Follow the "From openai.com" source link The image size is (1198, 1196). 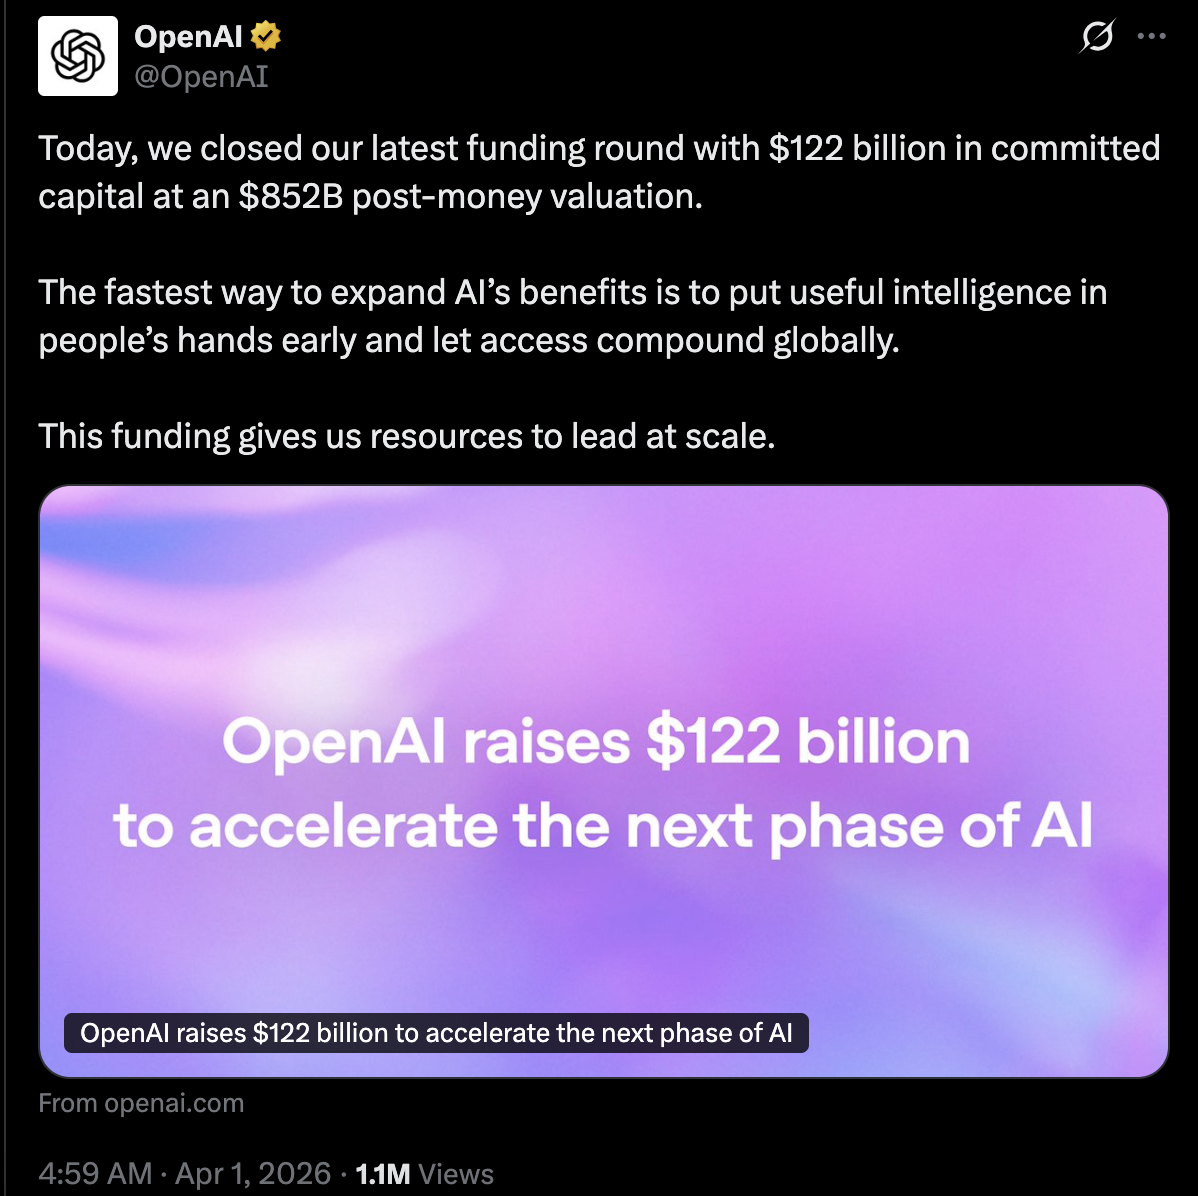(x=141, y=1103)
